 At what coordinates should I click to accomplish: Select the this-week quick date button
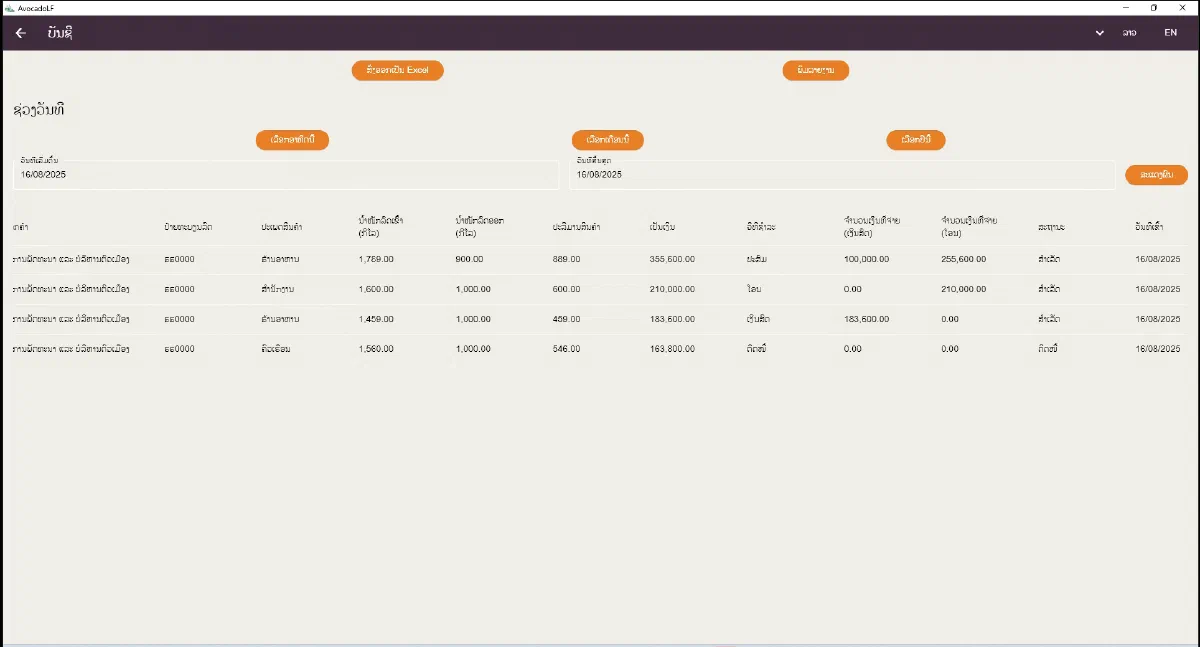(293, 140)
